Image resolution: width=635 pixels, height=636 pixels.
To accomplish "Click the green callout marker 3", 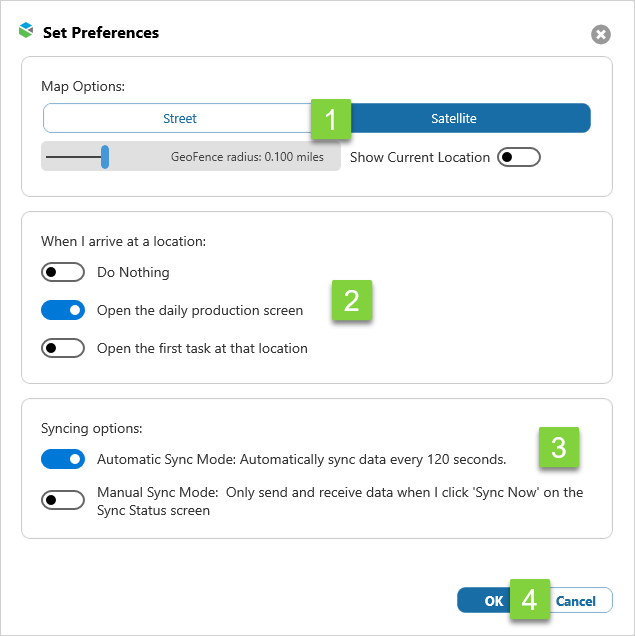I will (x=559, y=447).
